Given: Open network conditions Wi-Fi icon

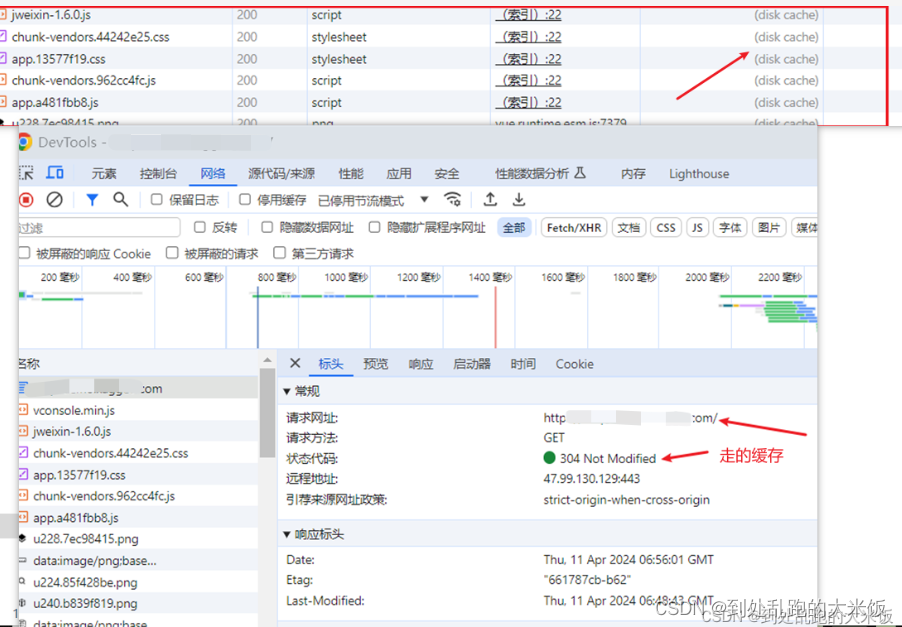Looking at the screenshot, I should click(453, 200).
